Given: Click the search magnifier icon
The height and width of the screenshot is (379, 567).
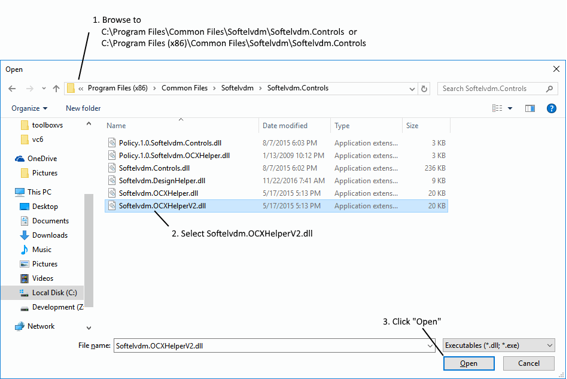Looking at the screenshot, I should pyautogui.click(x=549, y=89).
